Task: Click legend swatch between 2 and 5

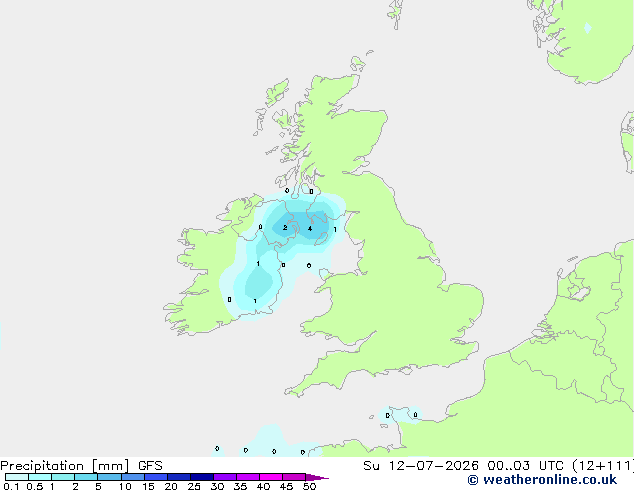Action: coord(86,477)
